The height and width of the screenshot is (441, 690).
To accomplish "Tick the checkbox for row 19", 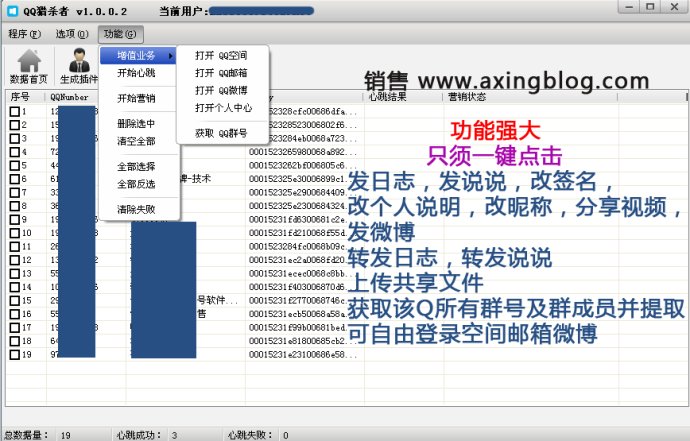I will tap(15, 354).
